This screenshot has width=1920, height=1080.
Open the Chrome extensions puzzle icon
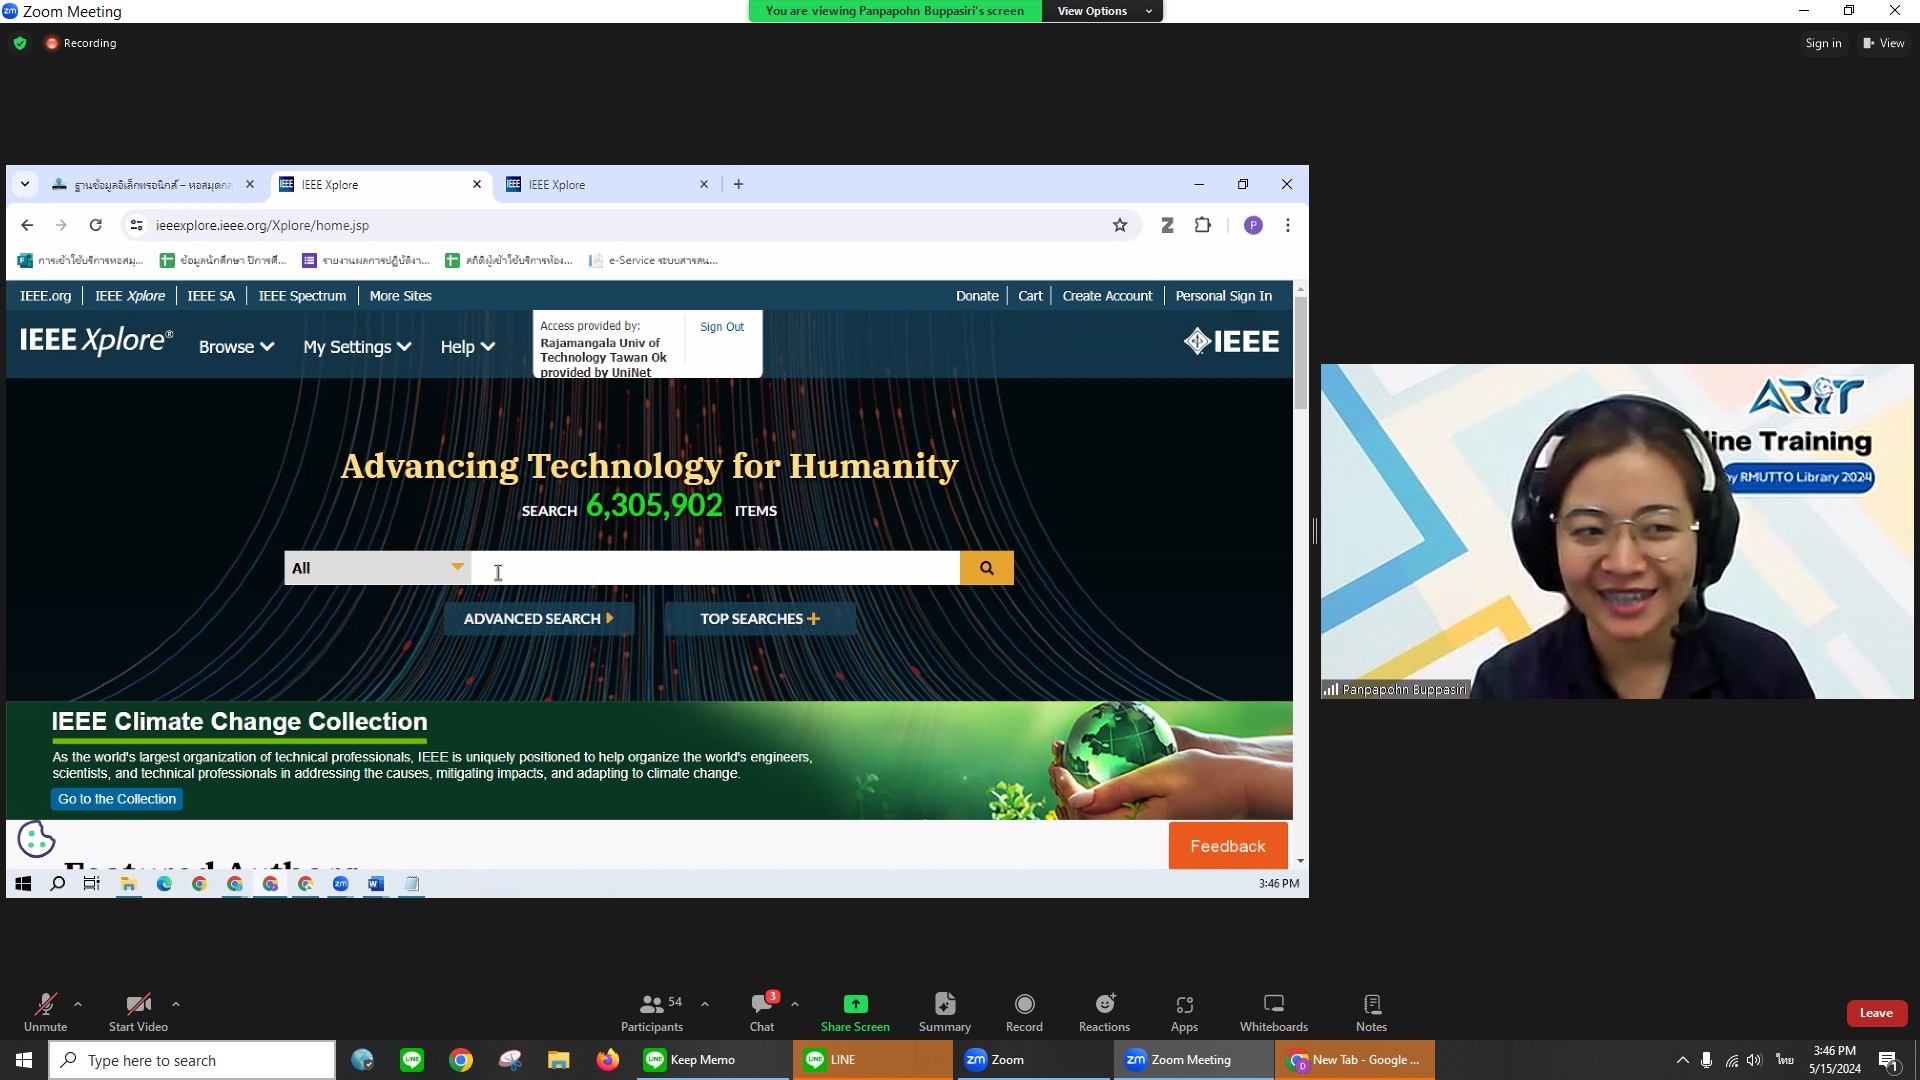(1203, 225)
